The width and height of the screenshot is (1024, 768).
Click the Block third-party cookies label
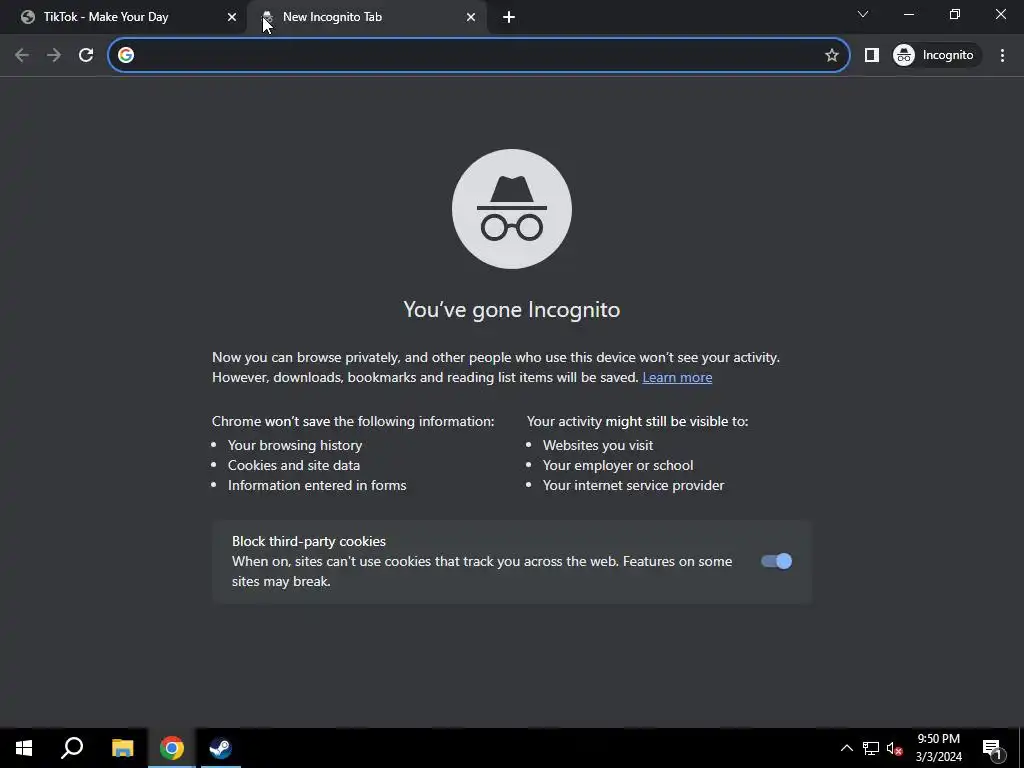(309, 541)
